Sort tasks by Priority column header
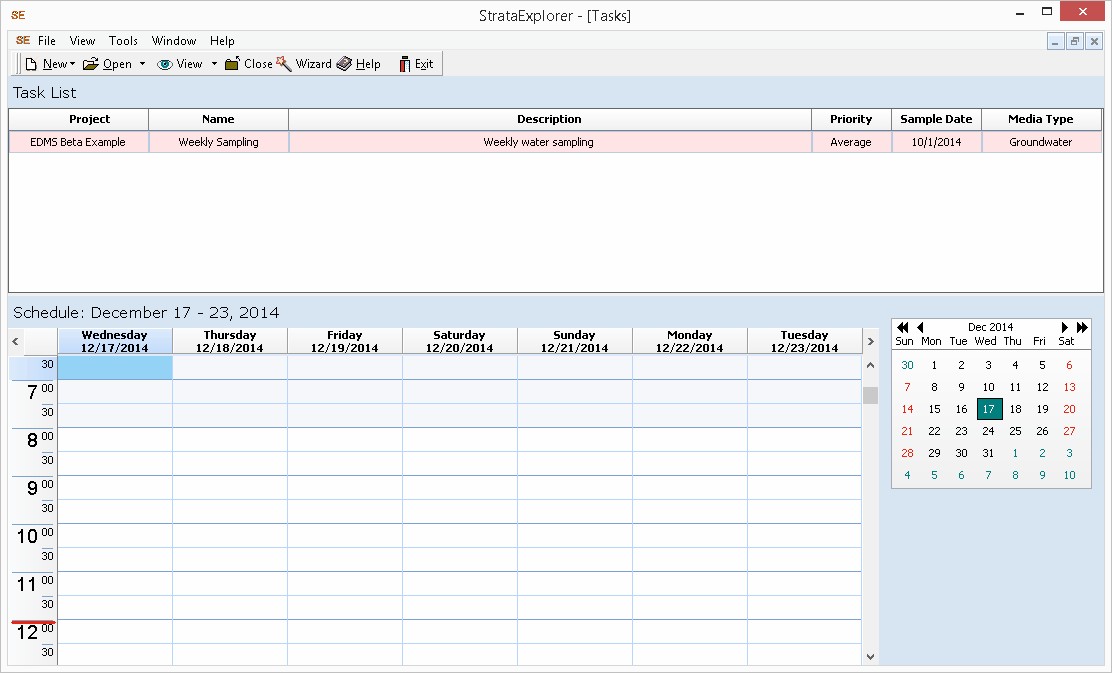This screenshot has height=673, width=1112. [x=851, y=119]
